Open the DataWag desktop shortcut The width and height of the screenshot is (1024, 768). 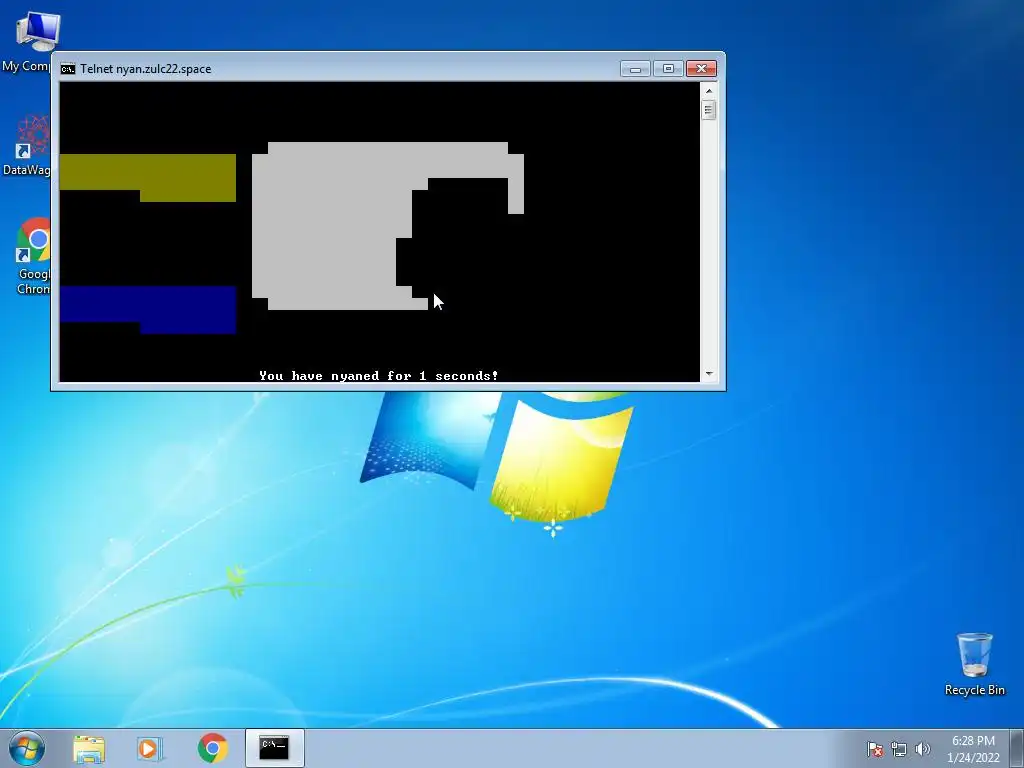click(x=26, y=145)
